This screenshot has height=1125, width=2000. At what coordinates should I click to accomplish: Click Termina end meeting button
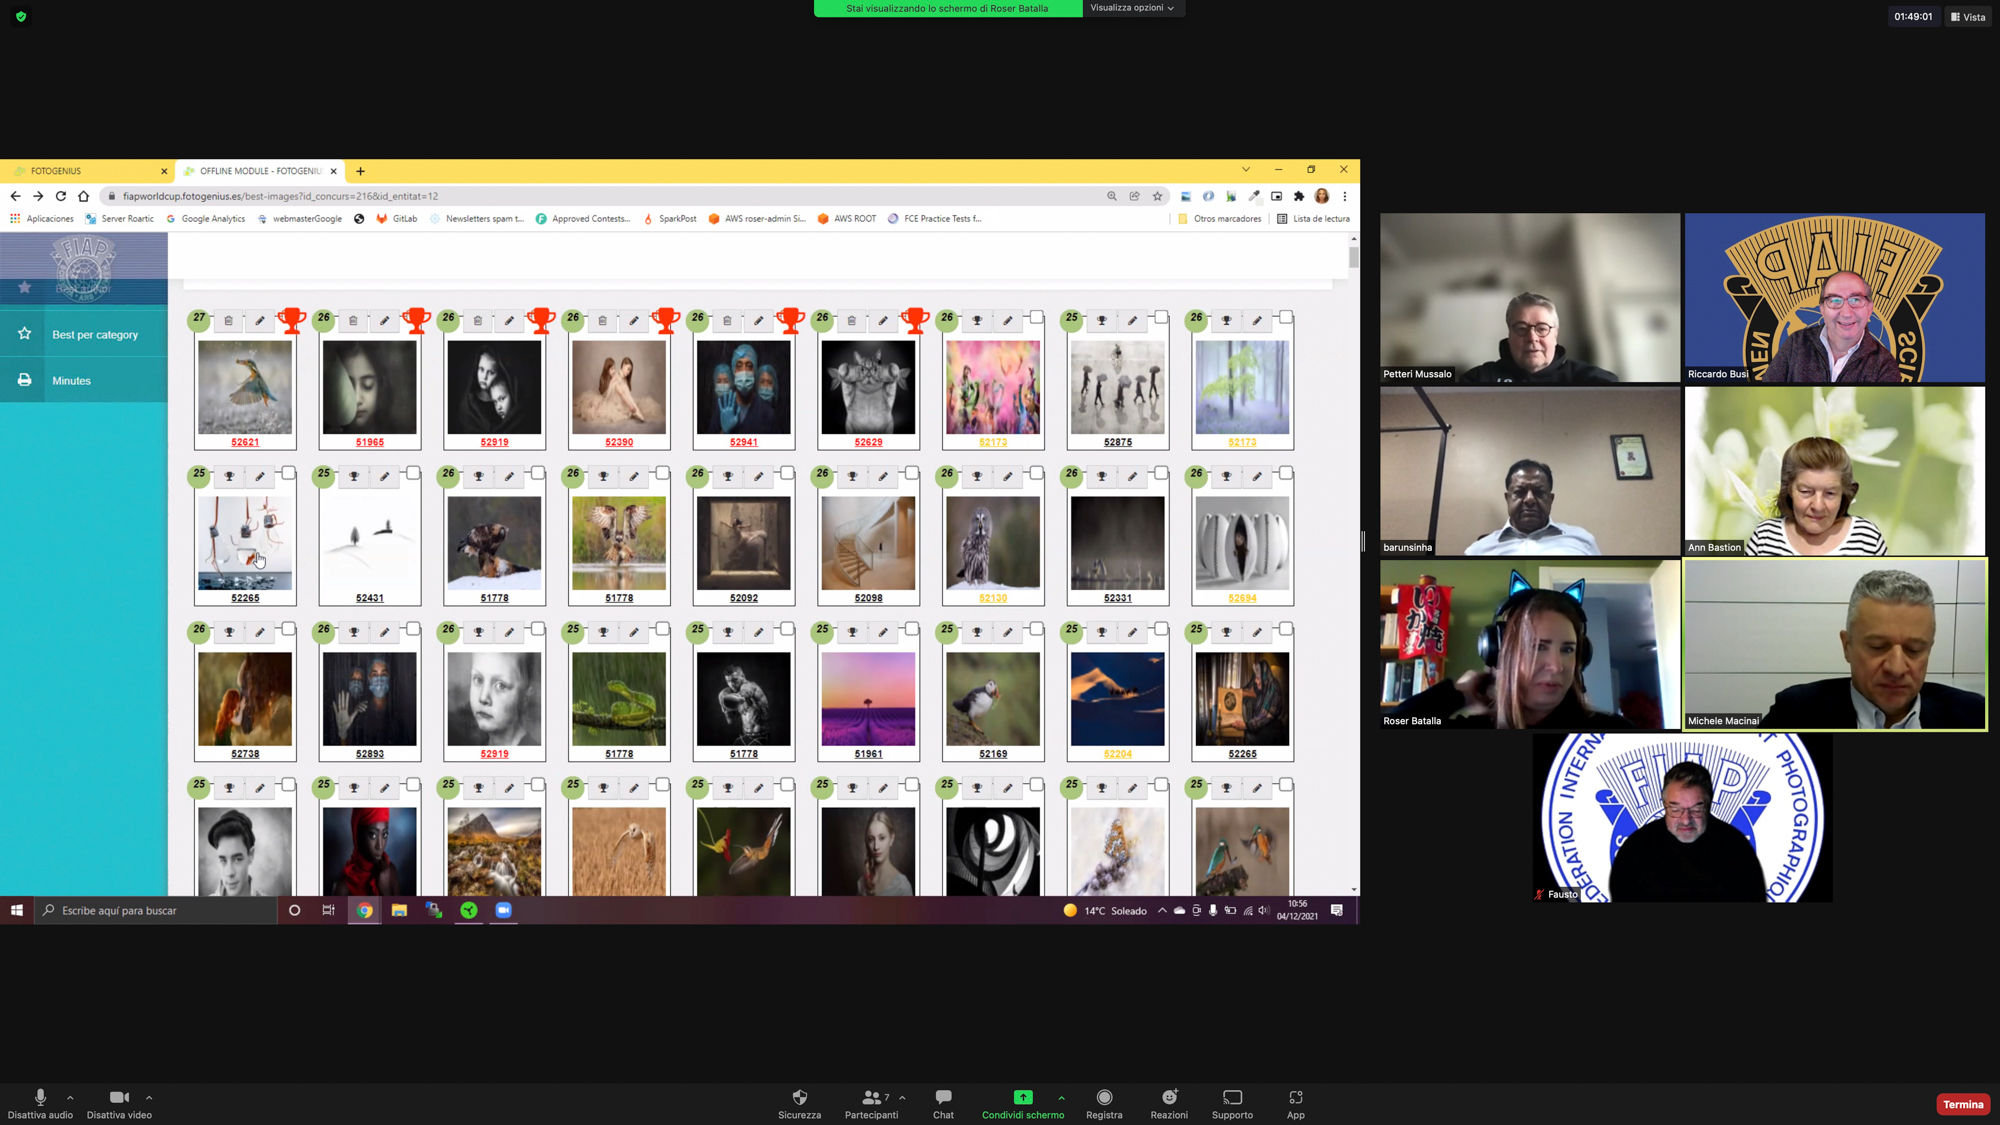click(1962, 1104)
